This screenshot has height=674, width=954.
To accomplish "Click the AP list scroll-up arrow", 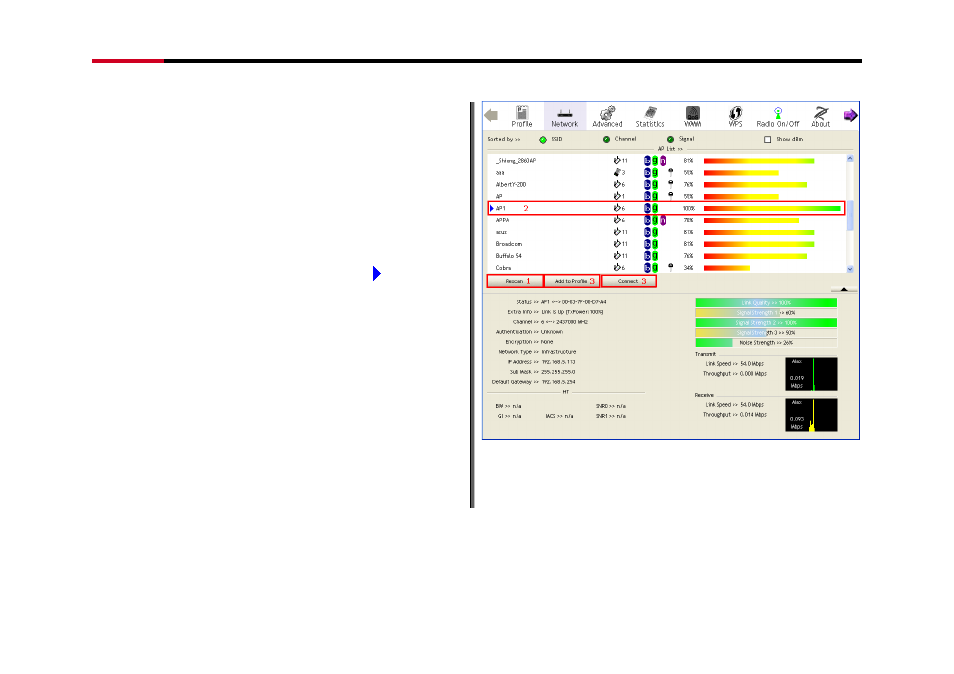I will pyautogui.click(x=850, y=158).
